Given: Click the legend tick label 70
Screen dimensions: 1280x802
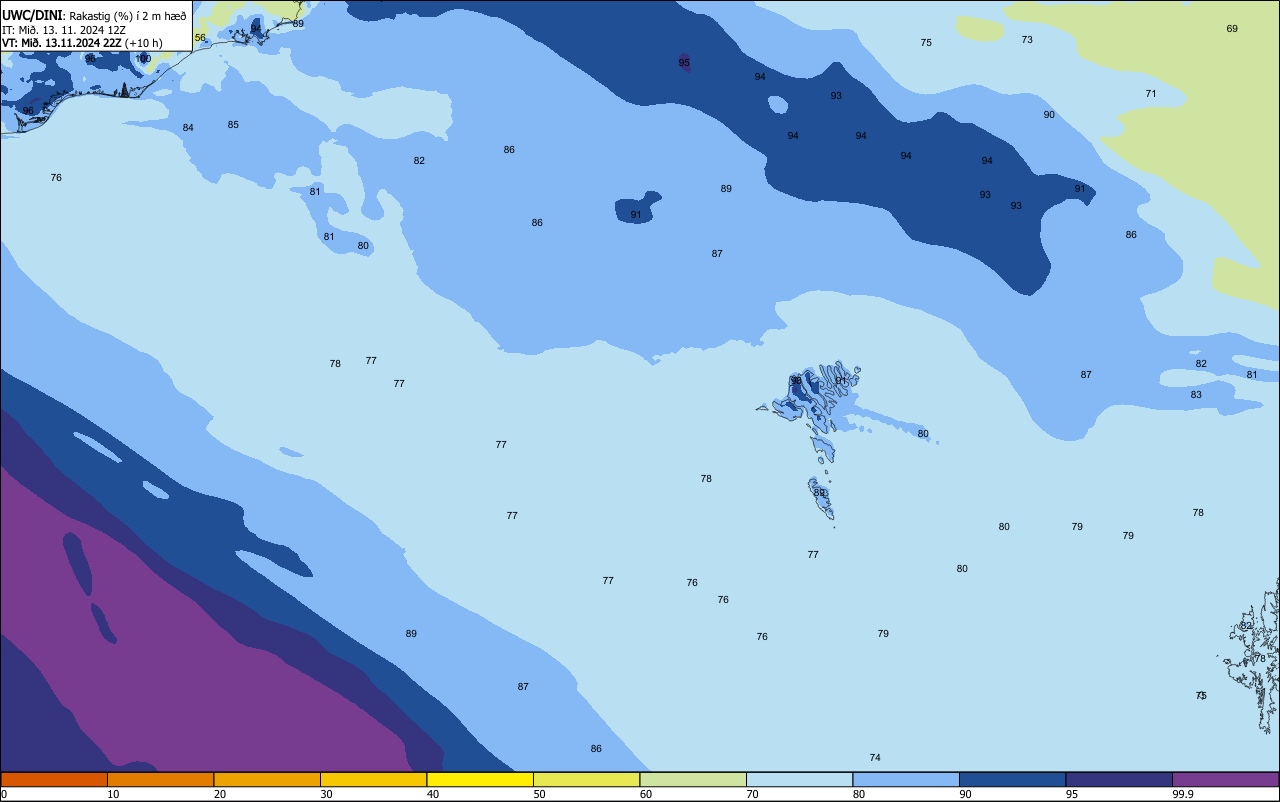Looking at the screenshot, I should (752, 794).
